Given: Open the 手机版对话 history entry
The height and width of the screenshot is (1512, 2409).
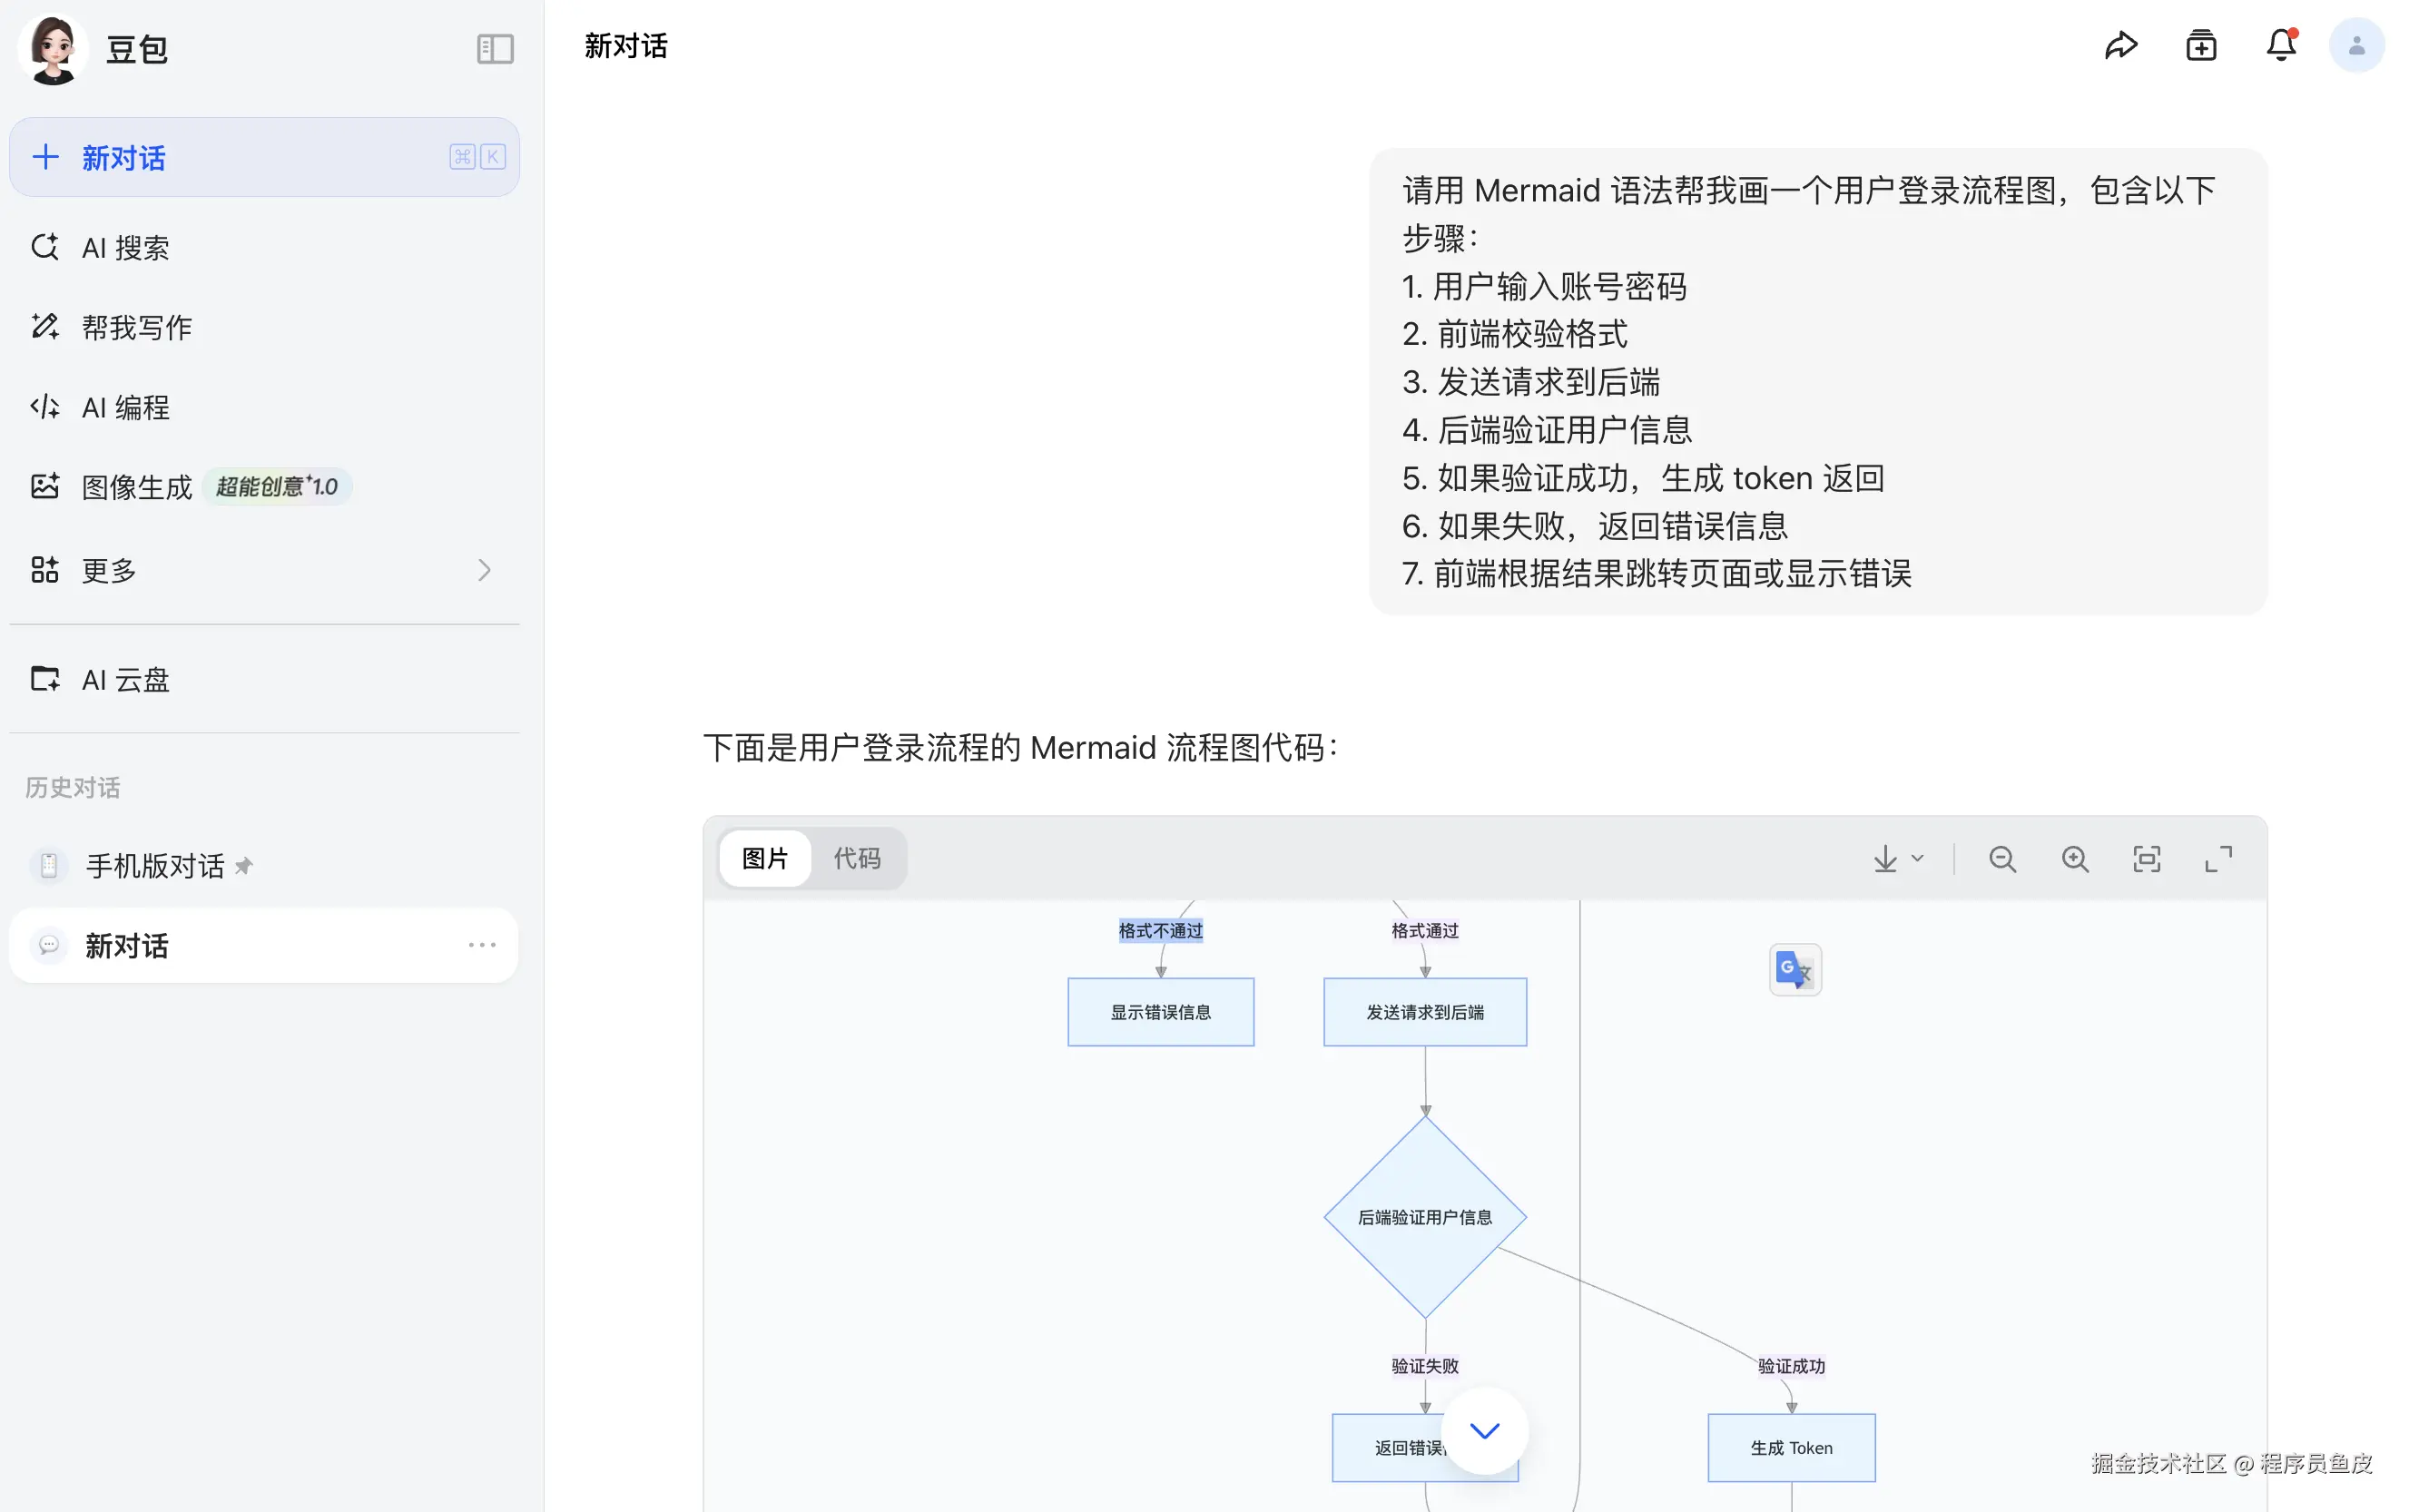Looking at the screenshot, I should (x=155, y=865).
